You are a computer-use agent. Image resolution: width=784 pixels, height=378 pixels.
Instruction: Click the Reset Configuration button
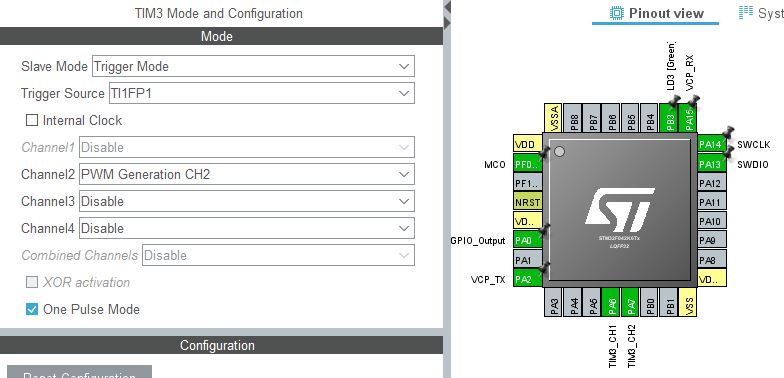[x=79, y=372]
